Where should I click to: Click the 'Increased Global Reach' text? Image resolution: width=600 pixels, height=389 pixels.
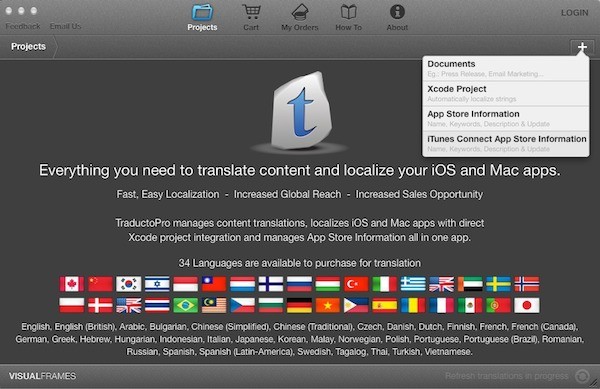pyautogui.click(x=287, y=194)
